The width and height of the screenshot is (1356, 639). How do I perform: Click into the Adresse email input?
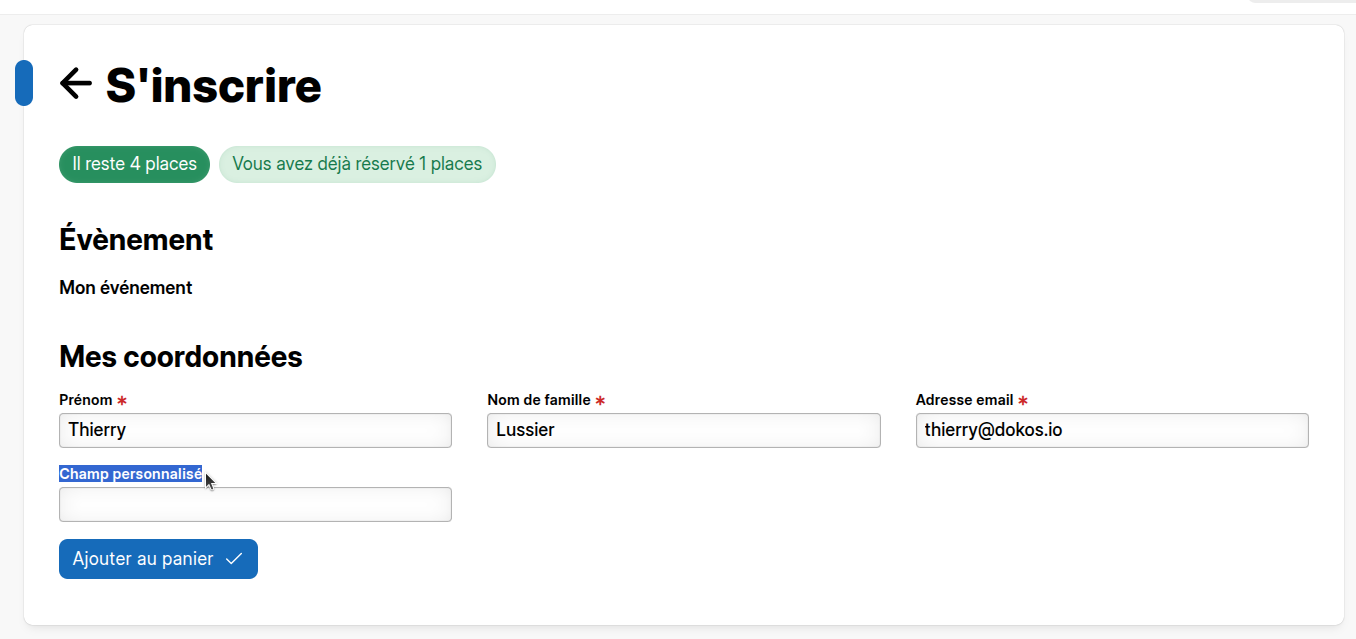pos(1111,431)
